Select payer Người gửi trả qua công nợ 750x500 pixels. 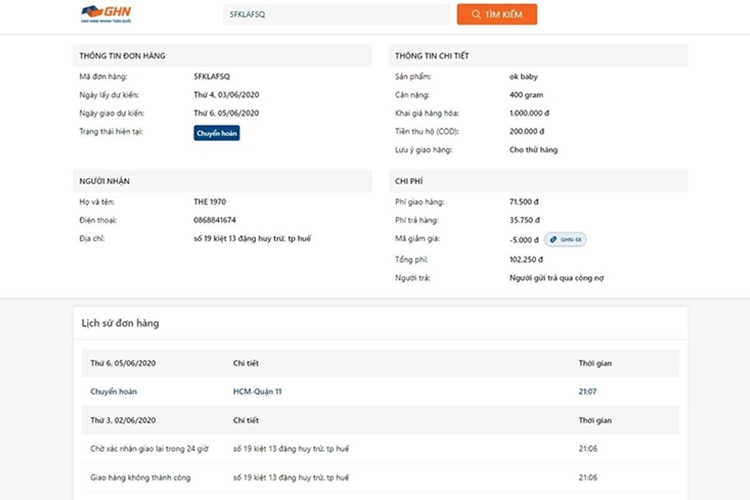pos(556,278)
